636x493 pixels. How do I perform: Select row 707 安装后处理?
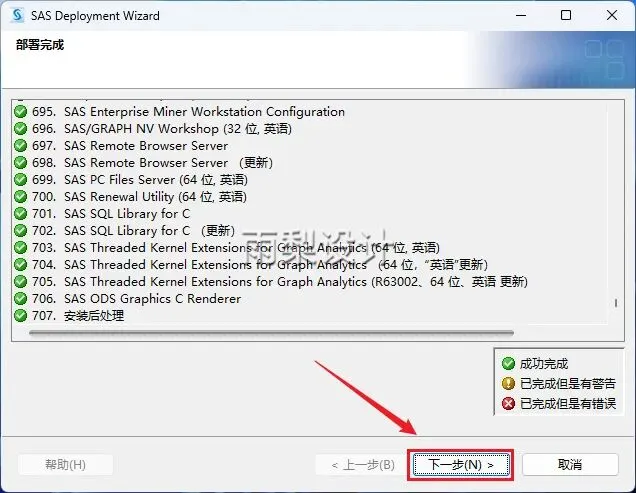click(69, 316)
